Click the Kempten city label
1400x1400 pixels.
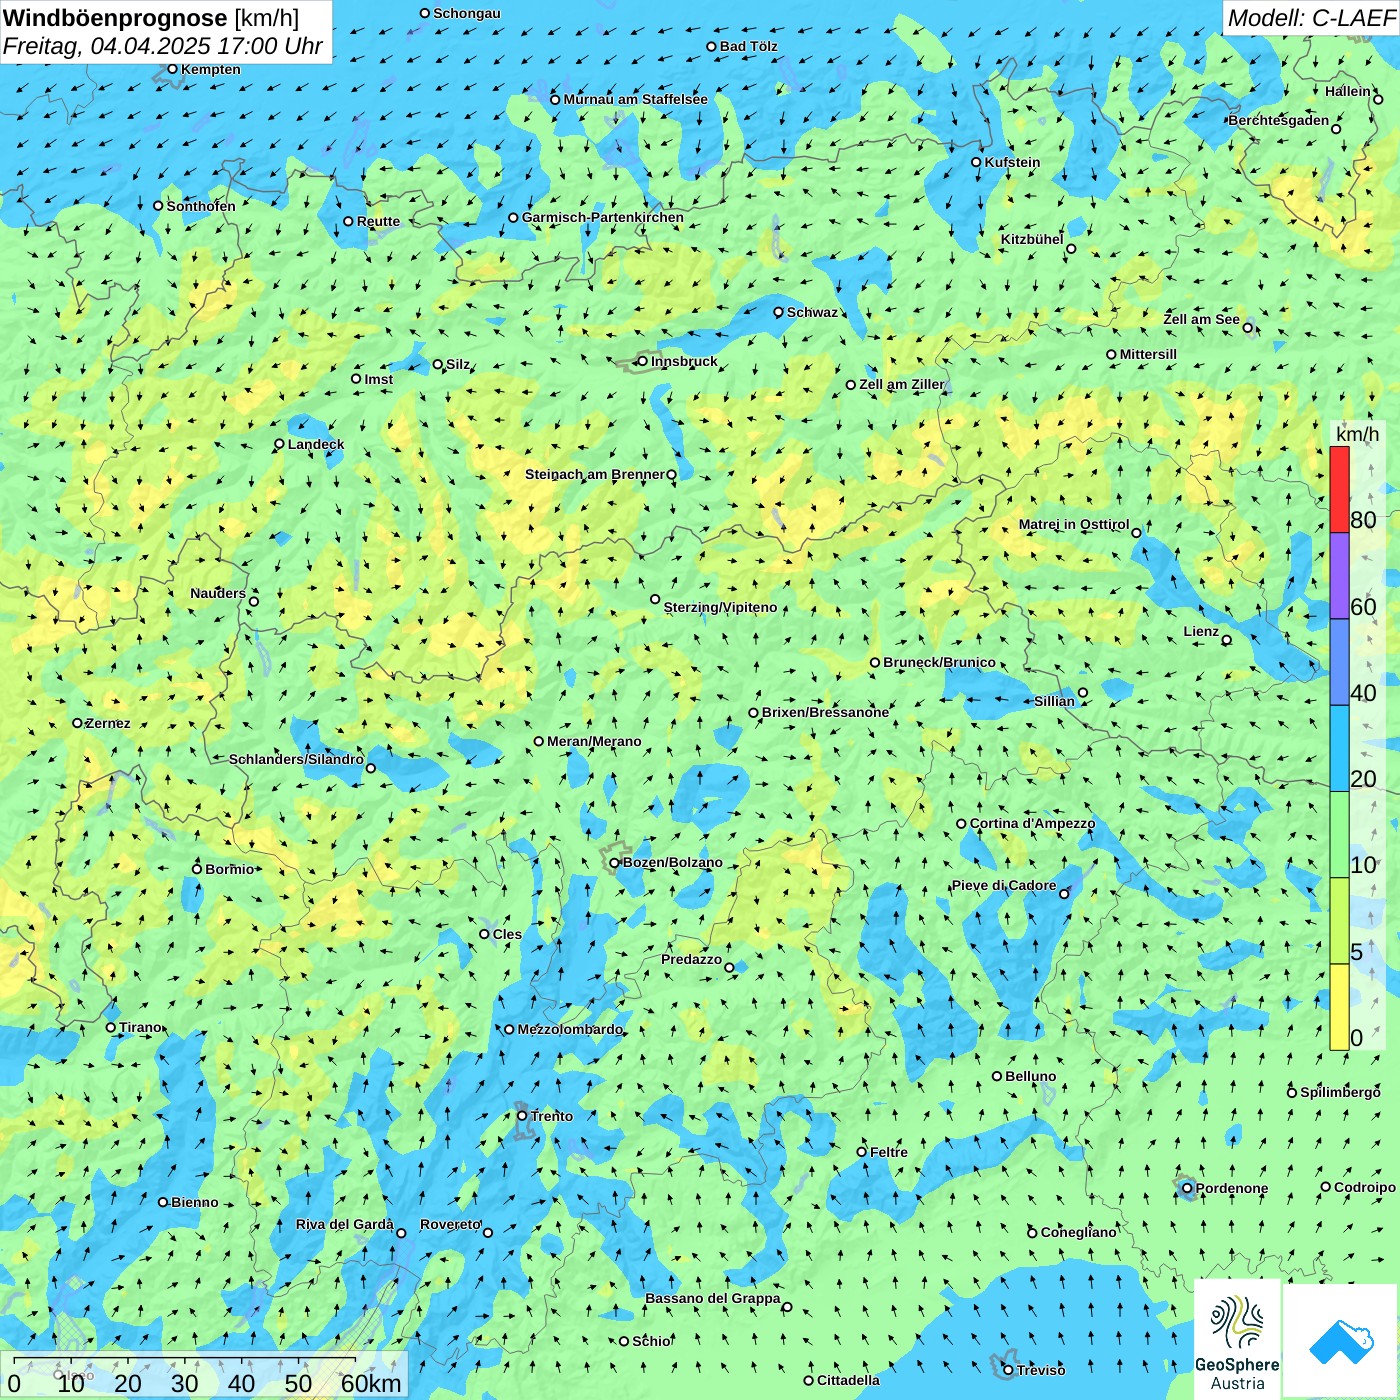point(211,69)
